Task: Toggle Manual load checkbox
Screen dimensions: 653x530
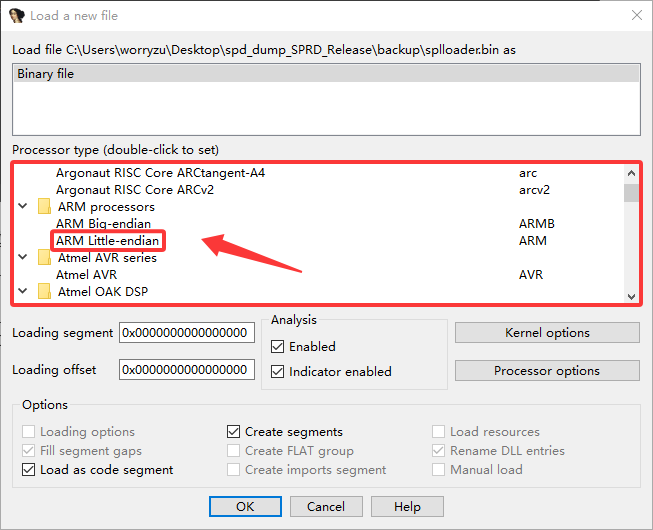Action: tap(438, 470)
